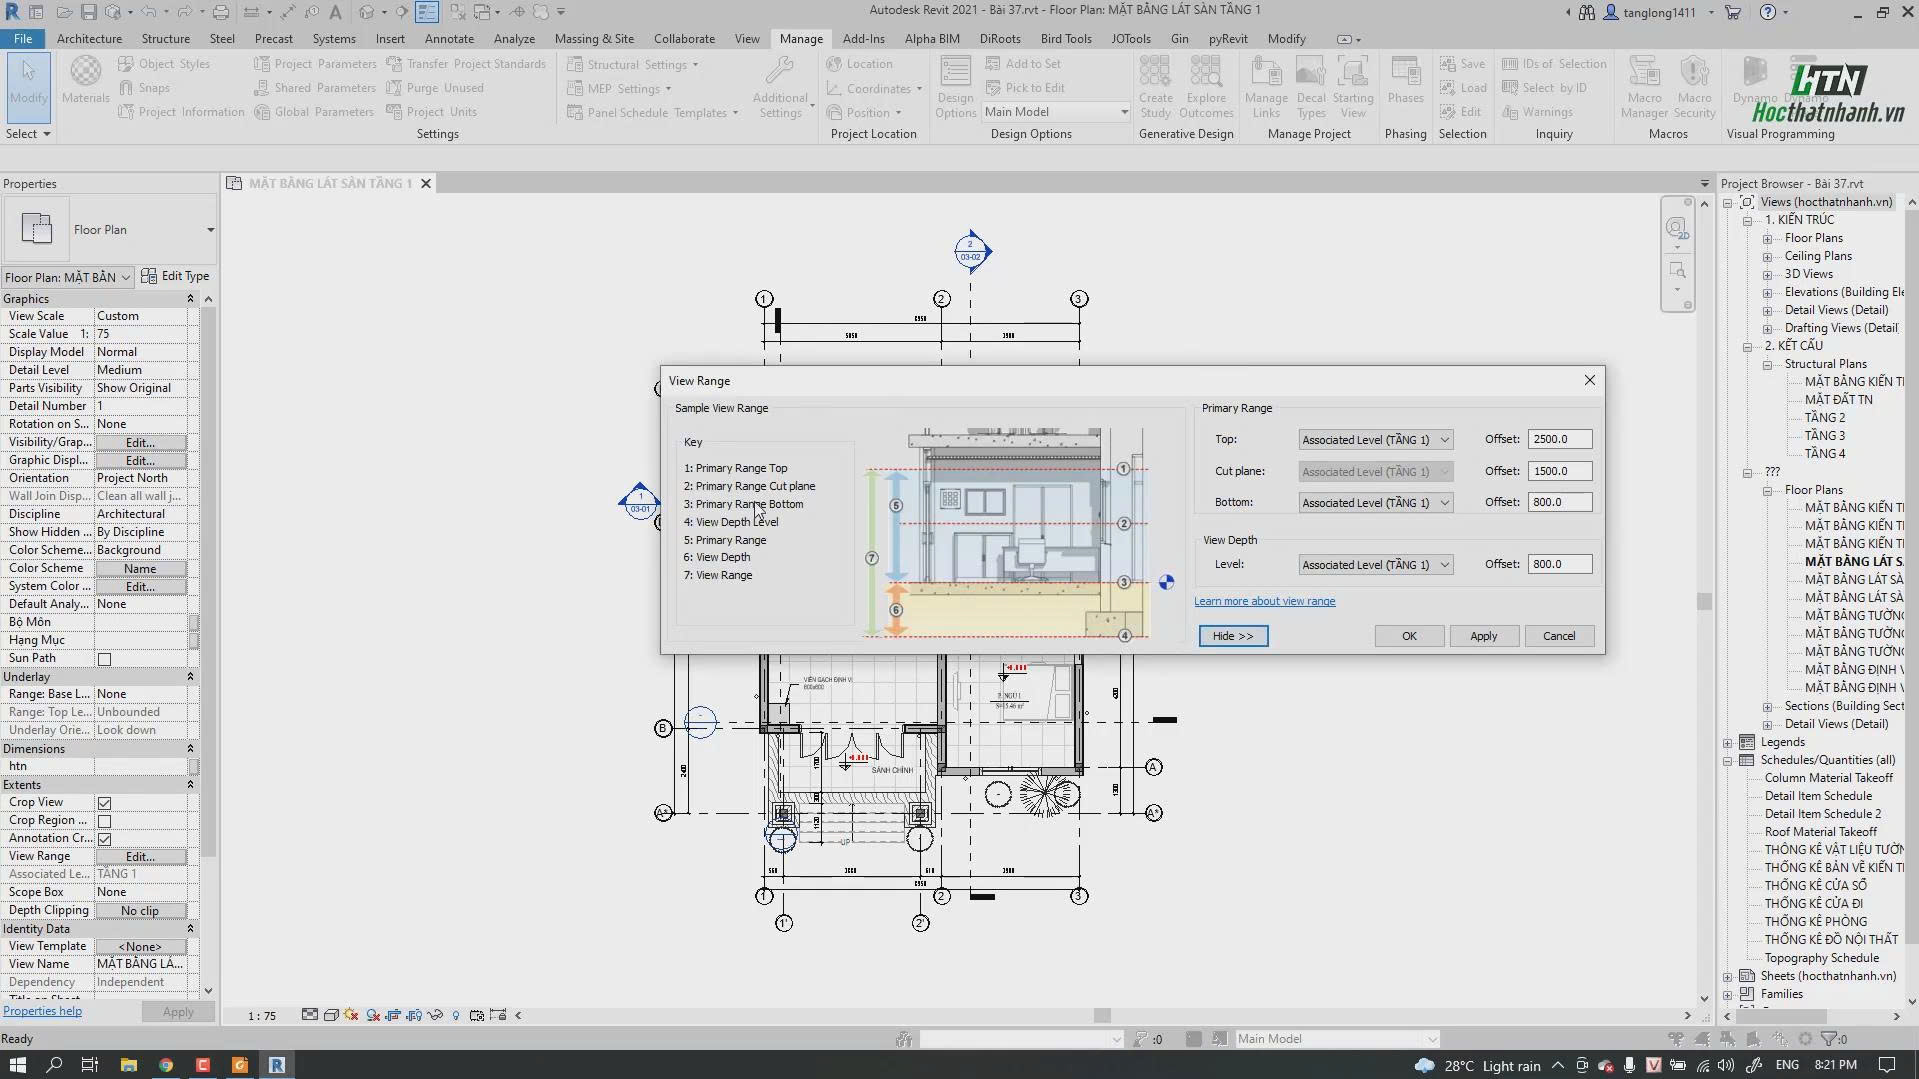
Task: Open the Phases tool
Action: (1405, 80)
